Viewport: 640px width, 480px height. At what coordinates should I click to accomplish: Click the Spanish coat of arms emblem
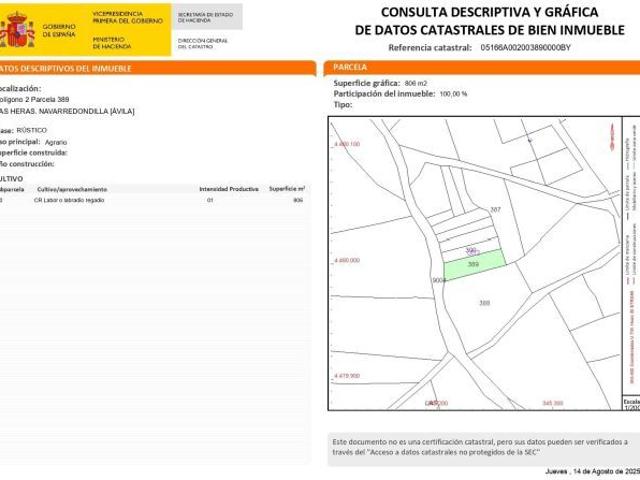click(x=17, y=30)
